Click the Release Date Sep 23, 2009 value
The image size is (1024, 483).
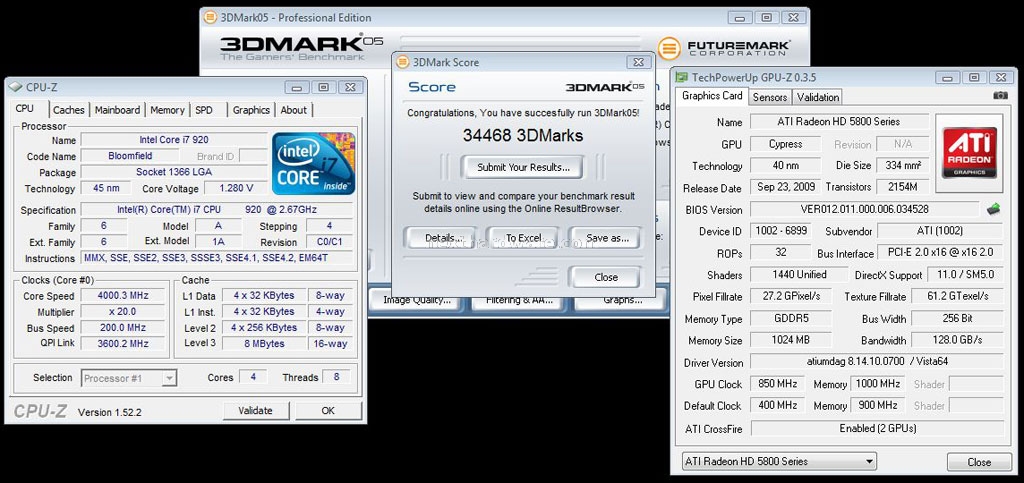(785, 187)
